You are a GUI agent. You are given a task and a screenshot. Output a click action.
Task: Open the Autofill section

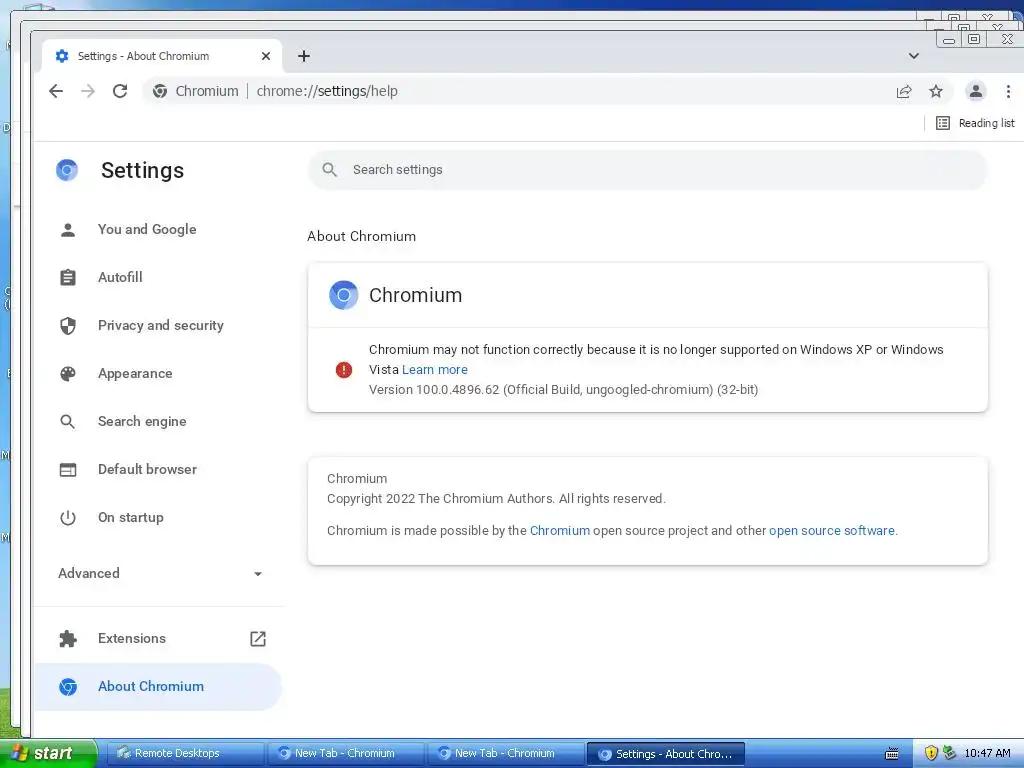pos(120,278)
